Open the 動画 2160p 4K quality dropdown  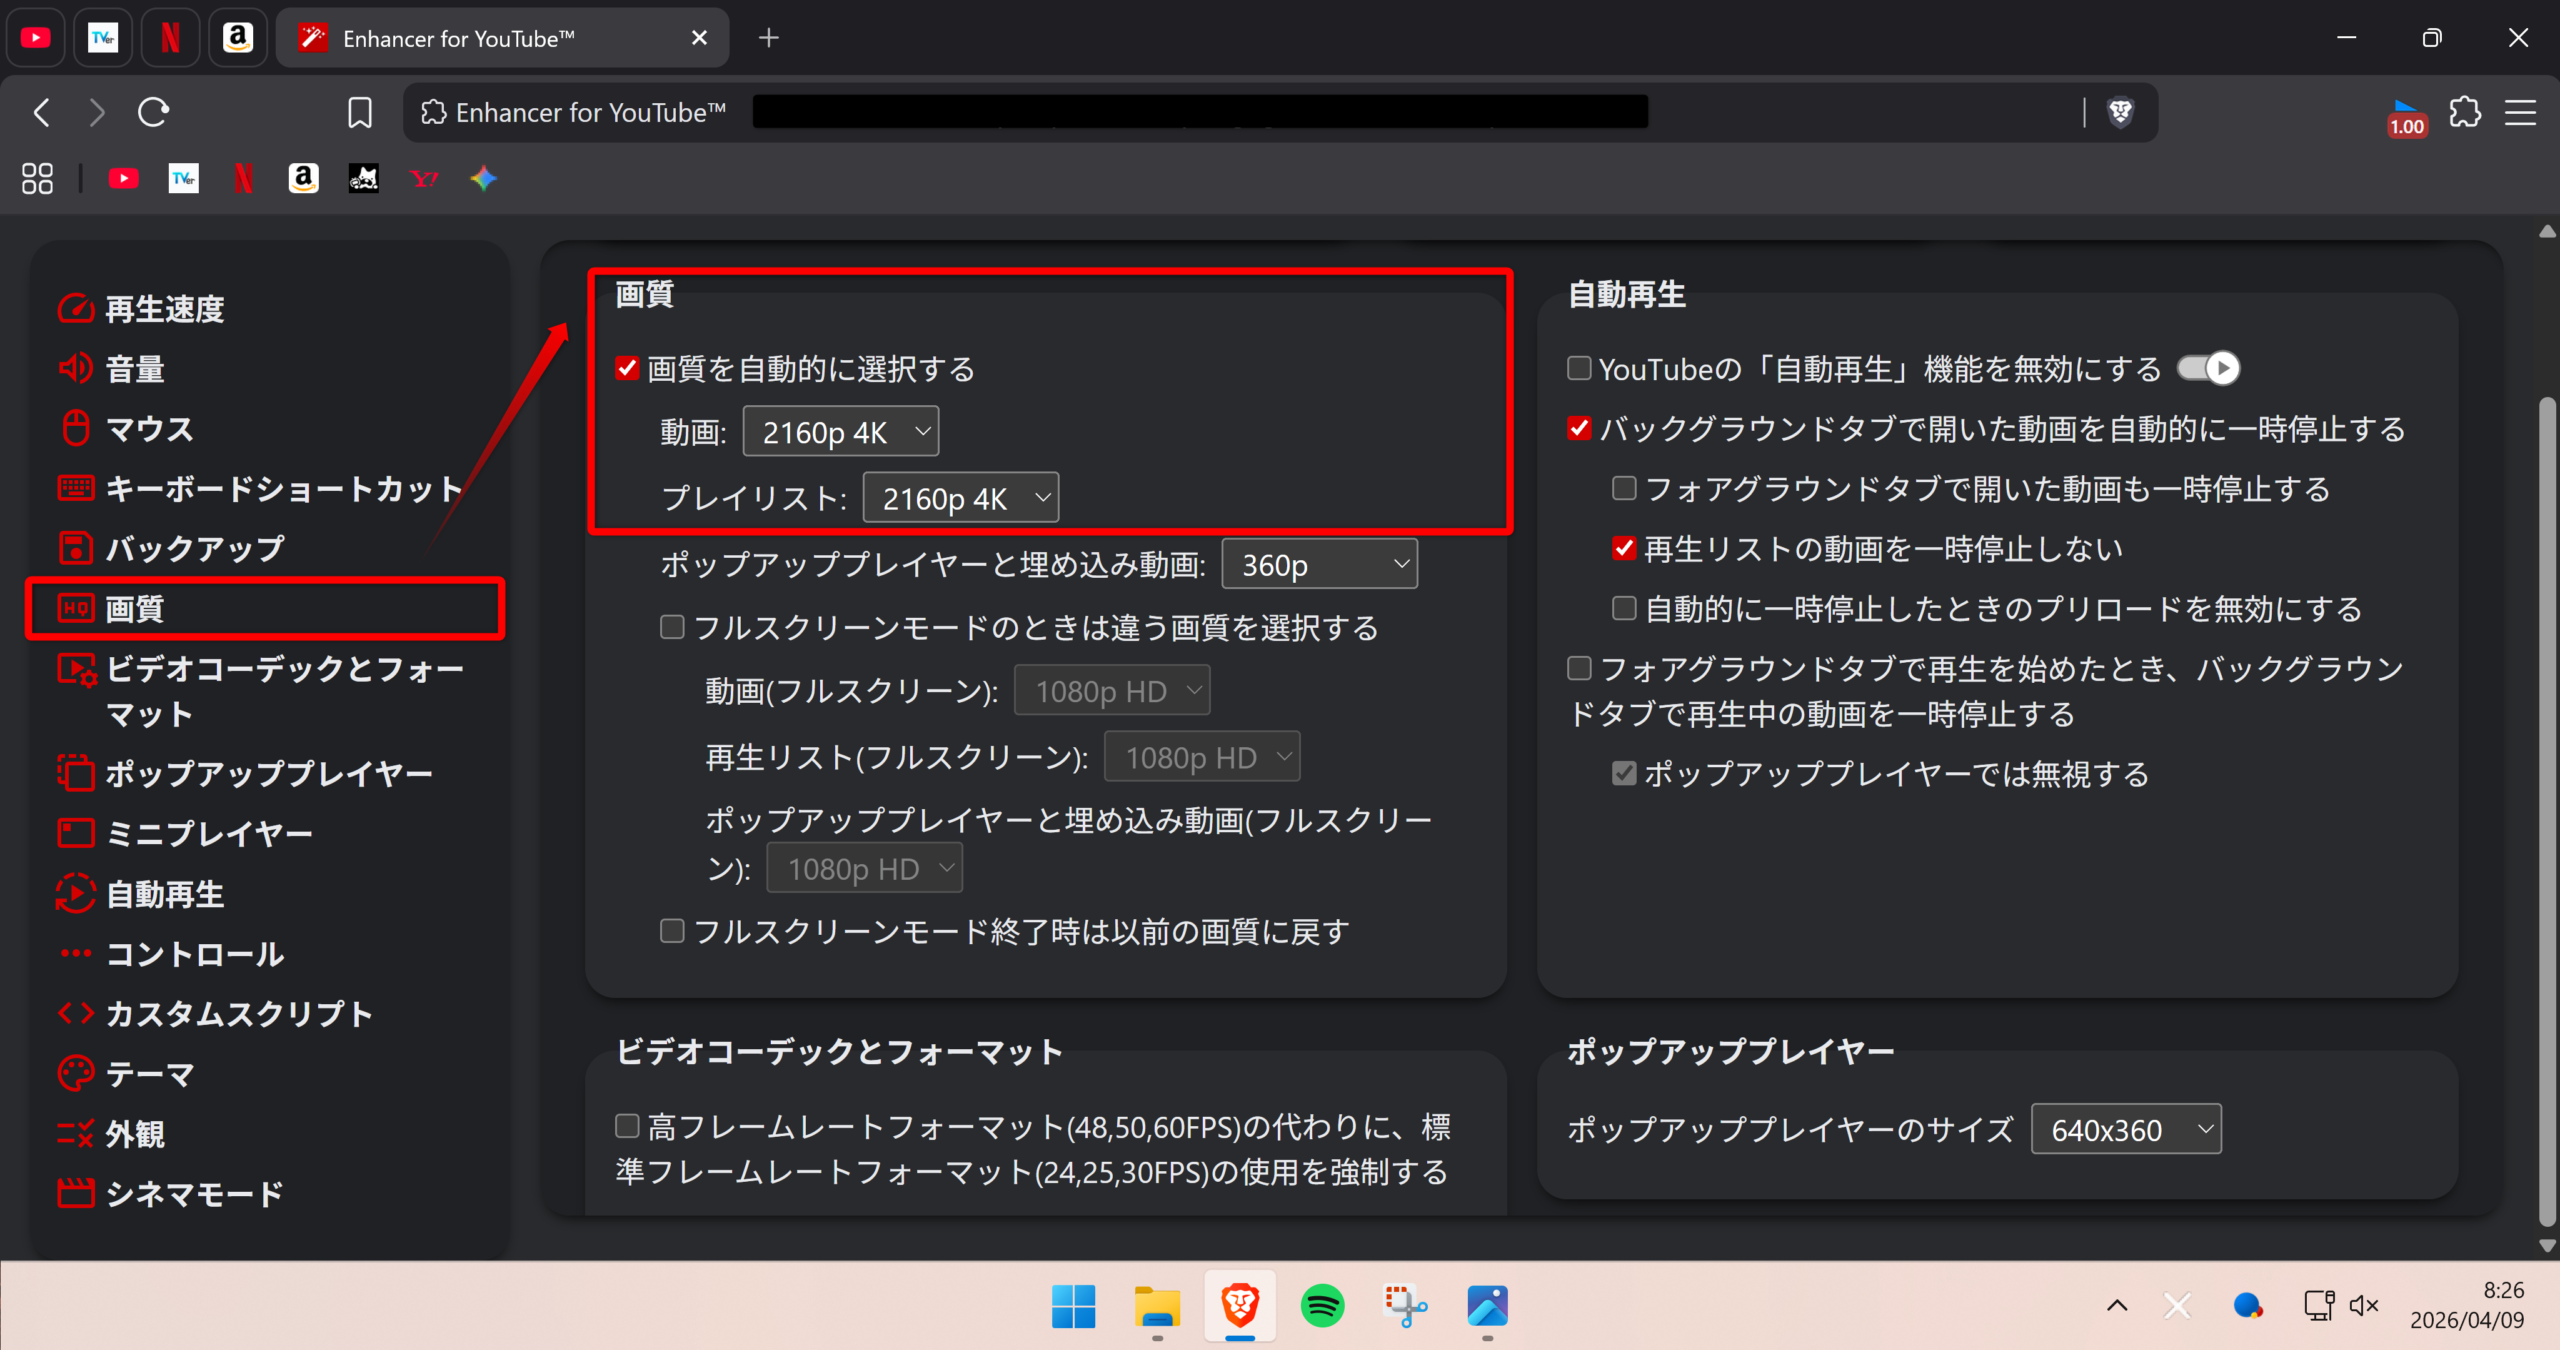point(840,432)
